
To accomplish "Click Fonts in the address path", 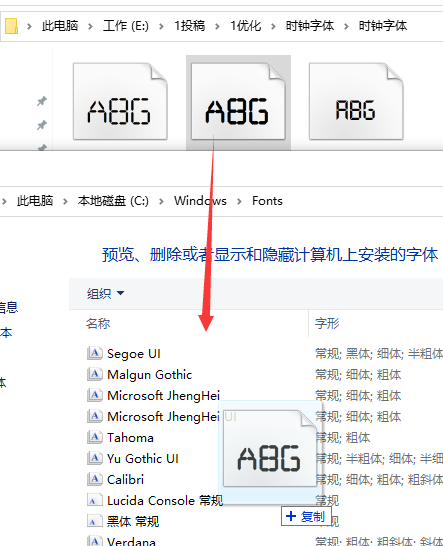I will click(x=267, y=201).
